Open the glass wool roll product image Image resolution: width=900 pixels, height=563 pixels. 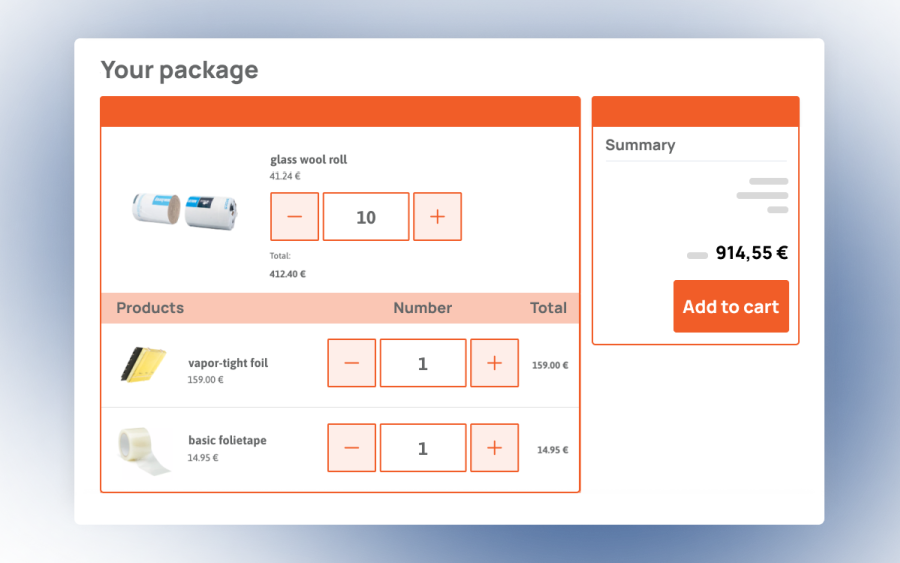(184, 209)
